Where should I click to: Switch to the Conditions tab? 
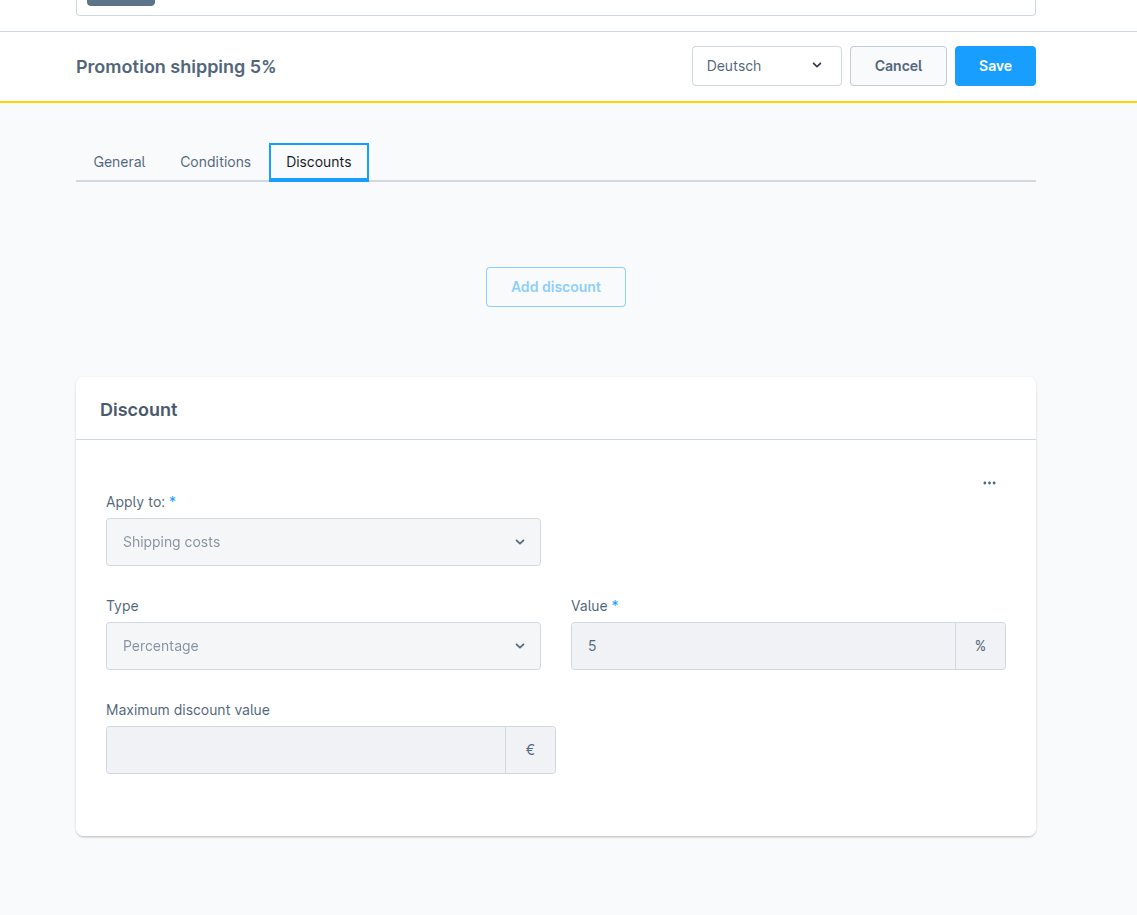tap(215, 162)
